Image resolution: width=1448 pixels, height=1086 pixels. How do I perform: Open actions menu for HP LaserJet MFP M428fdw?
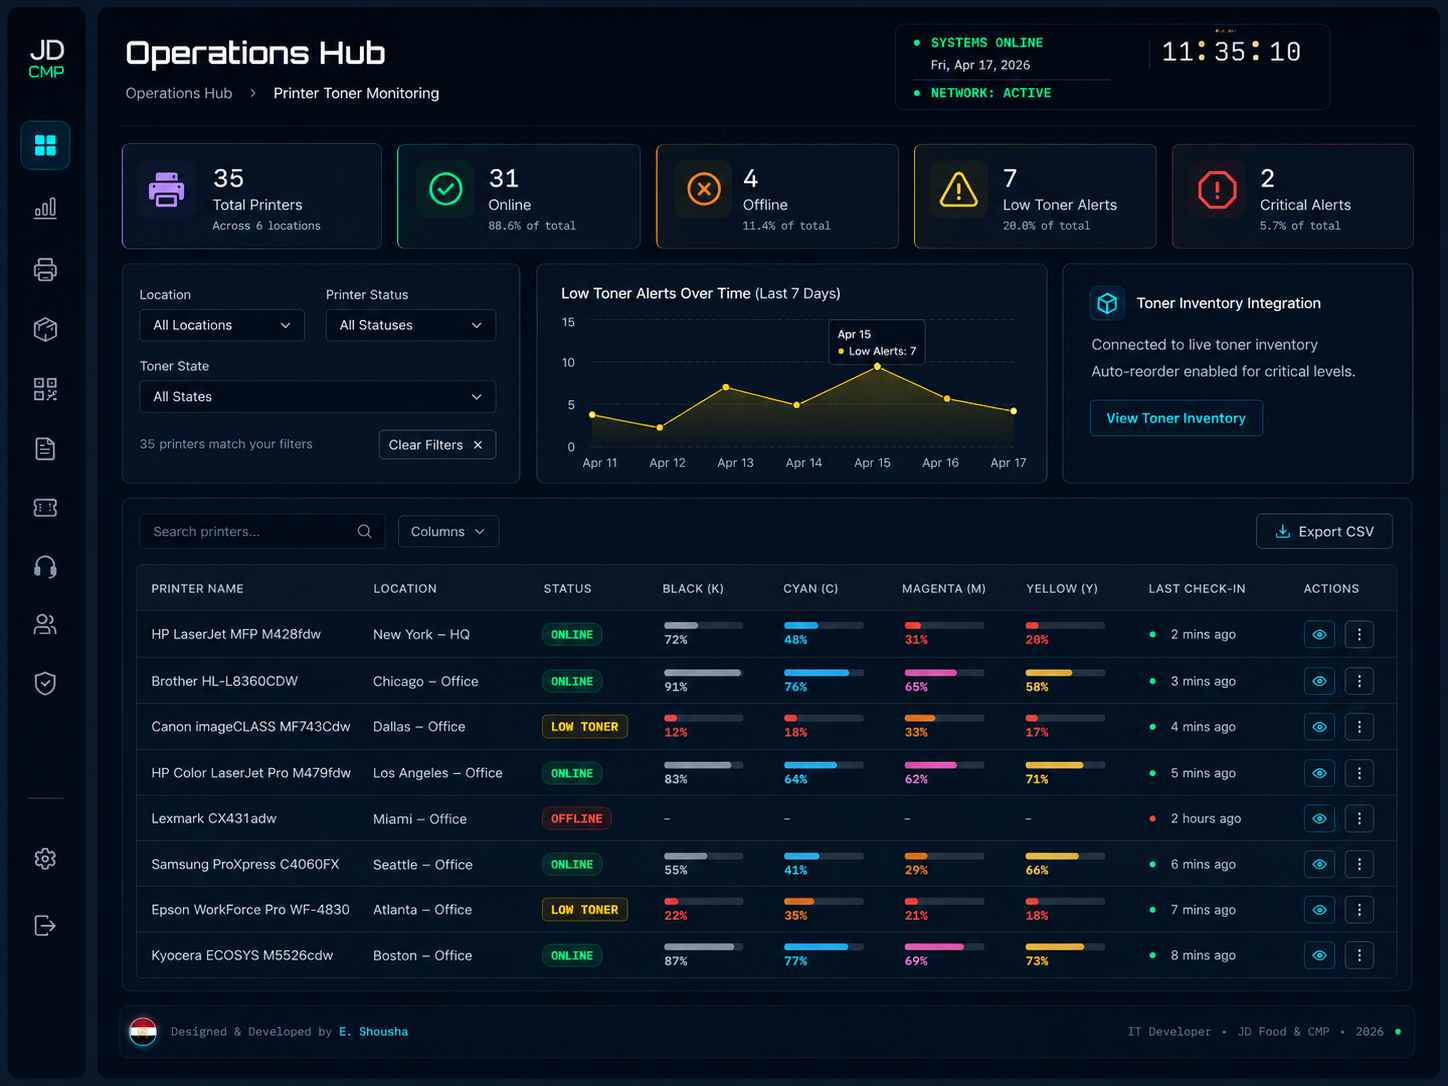(x=1359, y=634)
